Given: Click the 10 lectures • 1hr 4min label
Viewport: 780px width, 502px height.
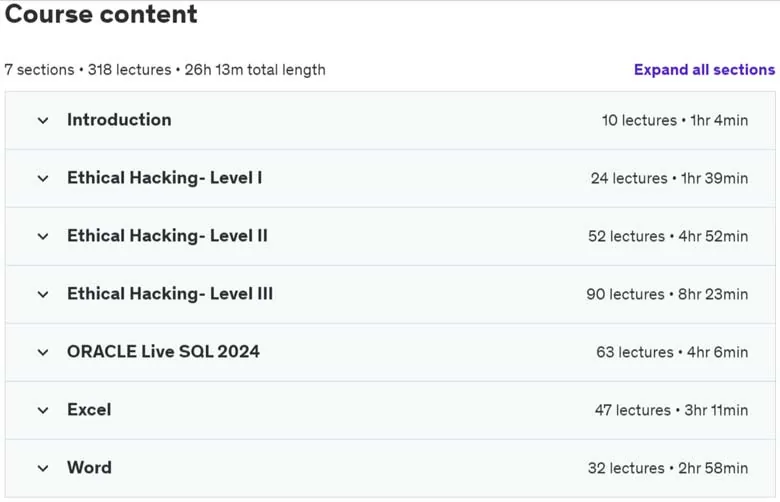Looking at the screenshot, I should point(675,120).
